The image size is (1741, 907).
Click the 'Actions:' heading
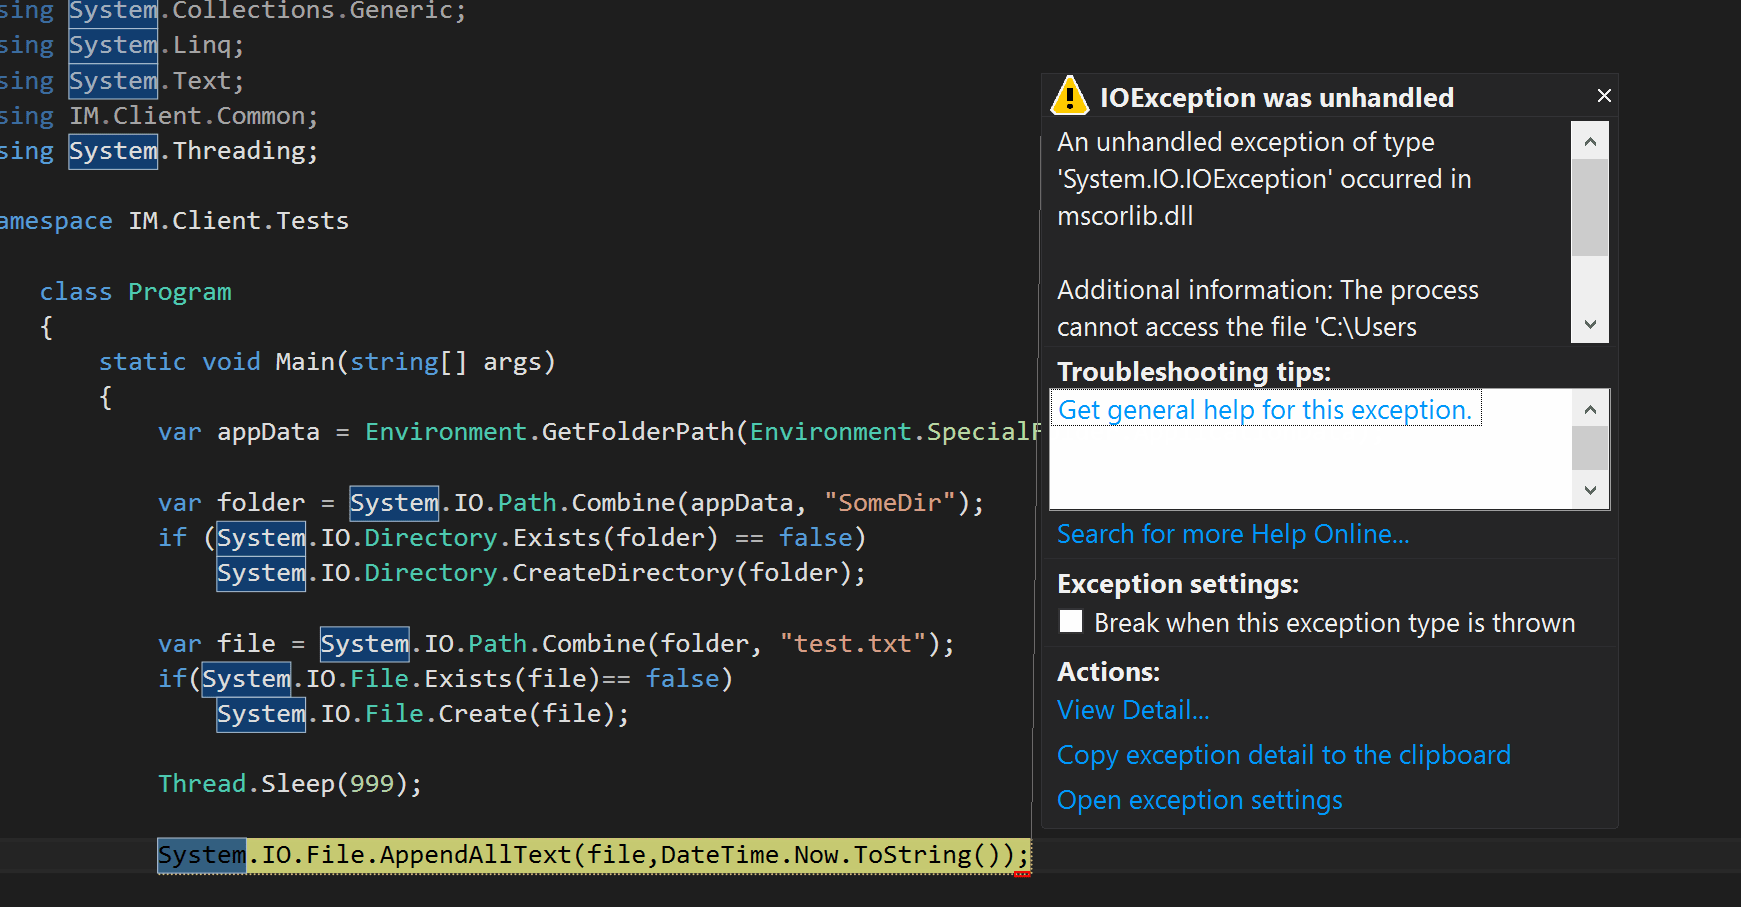point(1108,672)
